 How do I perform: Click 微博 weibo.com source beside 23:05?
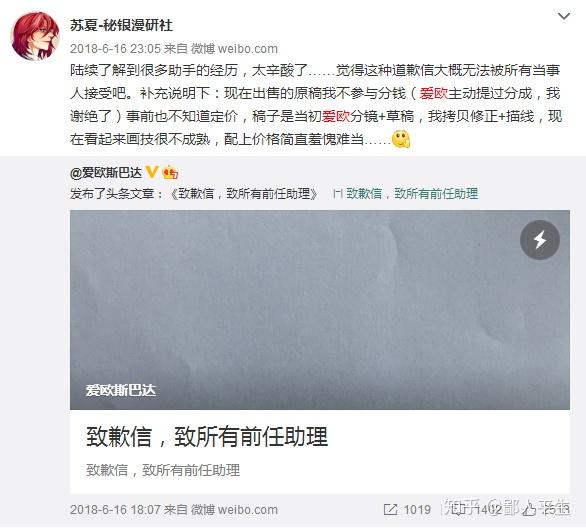pos(234,49)
